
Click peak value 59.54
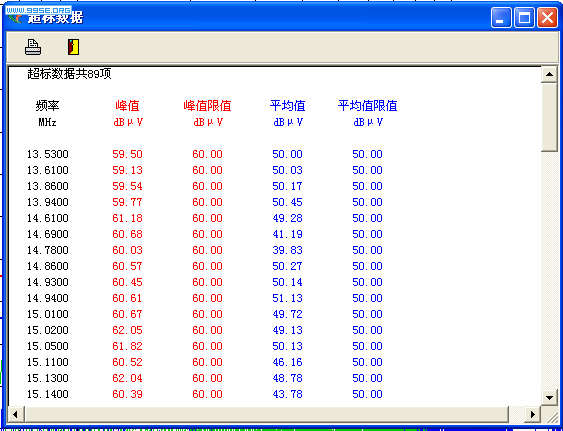pos(127,186)
